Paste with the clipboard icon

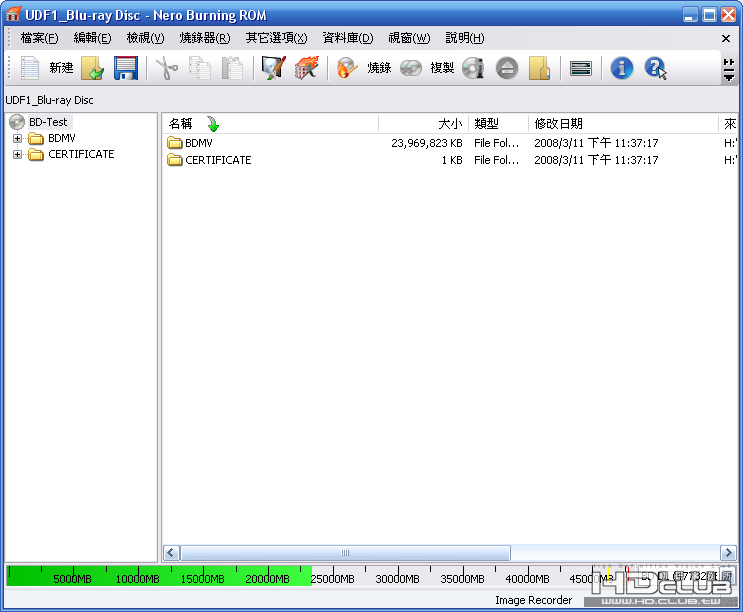coord(232,68)
